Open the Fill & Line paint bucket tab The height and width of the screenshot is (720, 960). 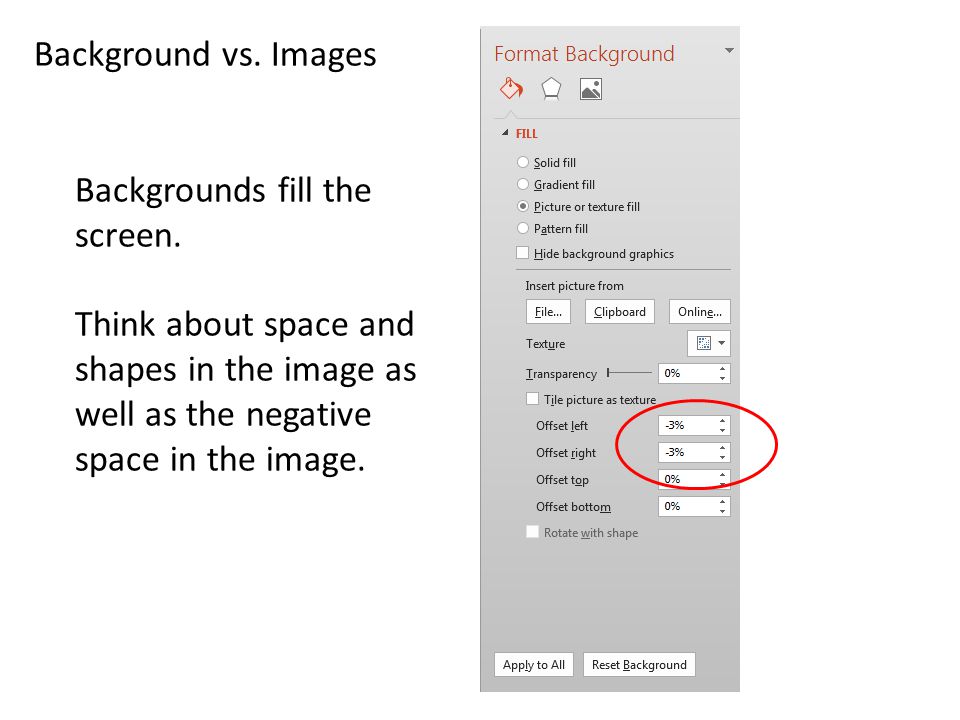[x=511, y=89]
